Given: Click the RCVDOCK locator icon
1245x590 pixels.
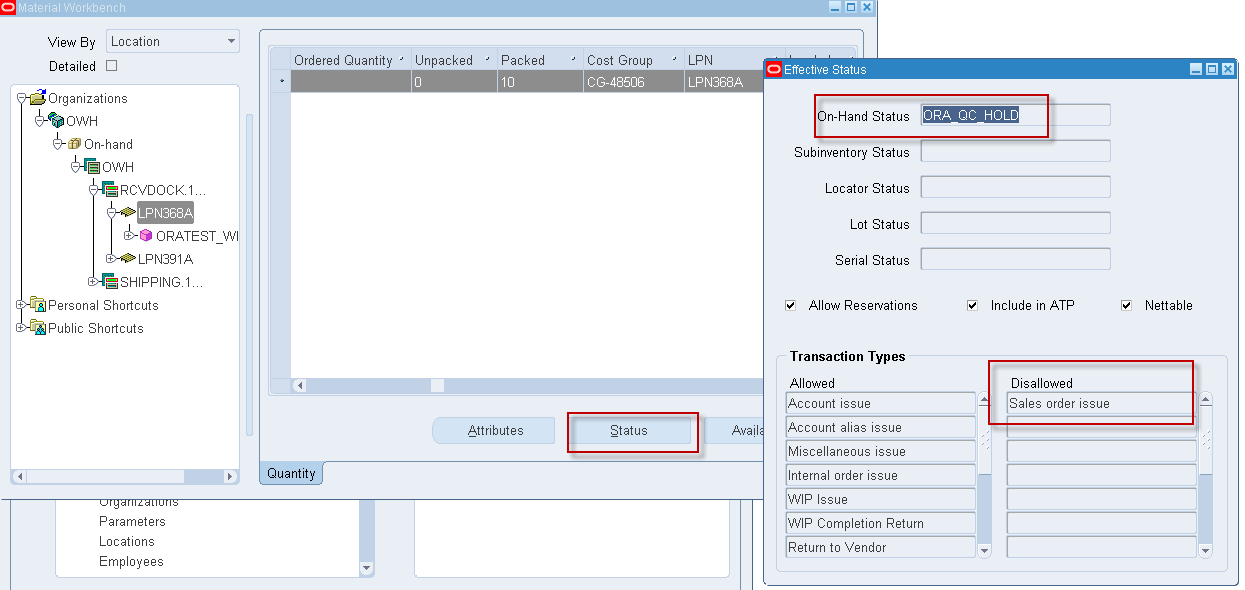Looking at the screenshot, I should [109, 189].
